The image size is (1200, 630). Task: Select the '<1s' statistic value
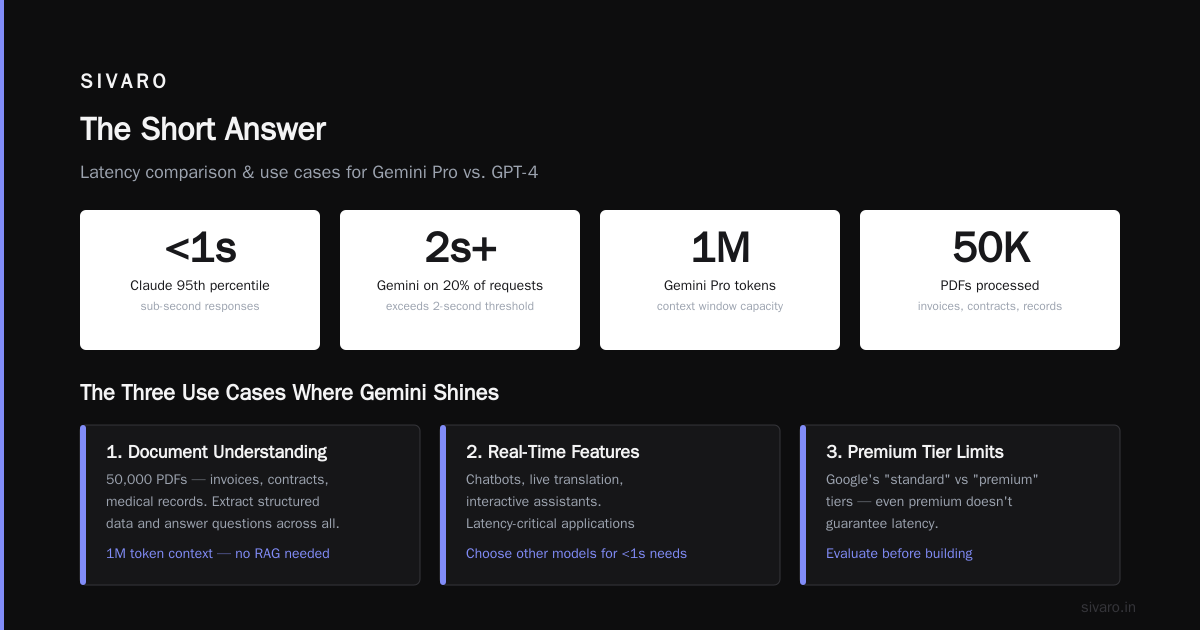[x=200, y=248]
